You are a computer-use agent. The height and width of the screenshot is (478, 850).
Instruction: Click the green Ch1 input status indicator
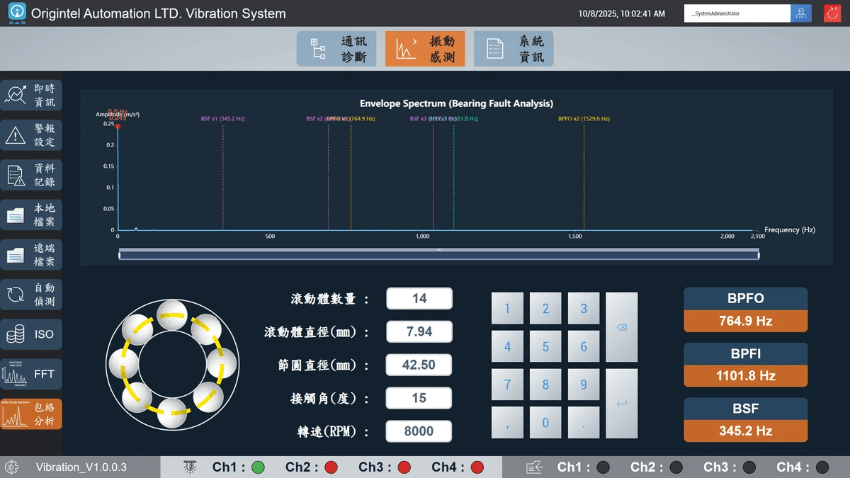point(258,467)
